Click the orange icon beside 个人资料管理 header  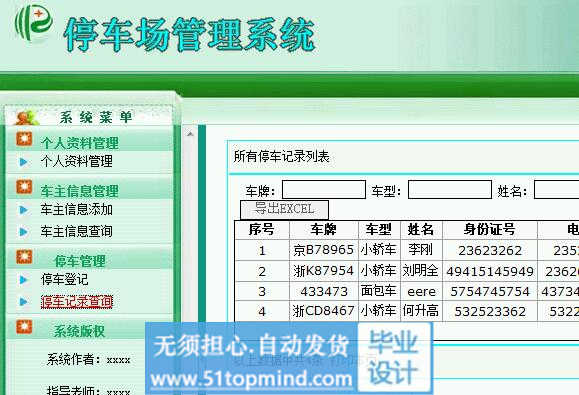tap(24, 139)
